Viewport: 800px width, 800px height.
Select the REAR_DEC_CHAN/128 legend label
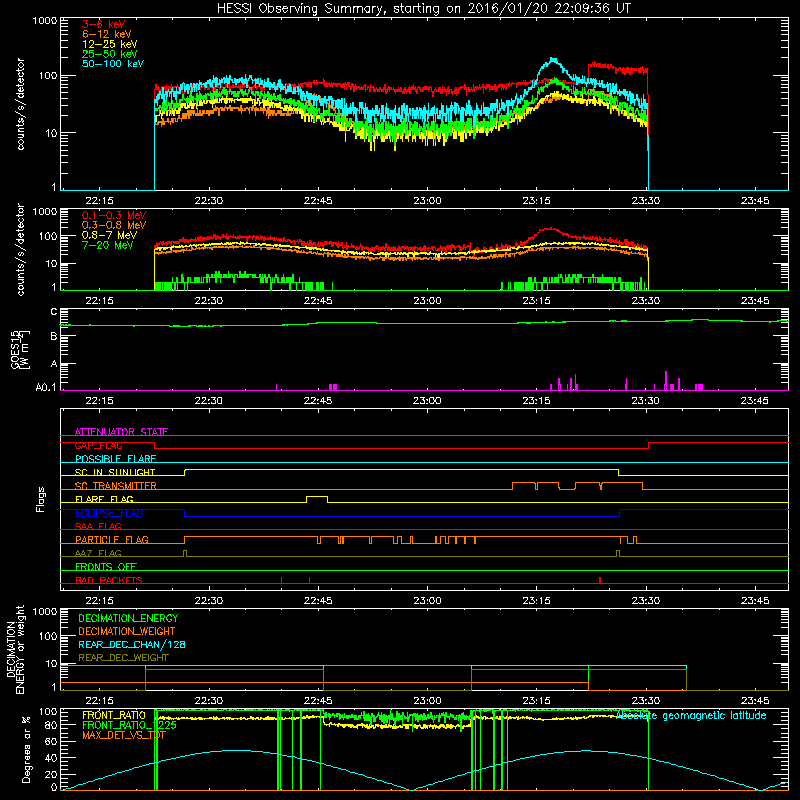(x=132, y=644)
